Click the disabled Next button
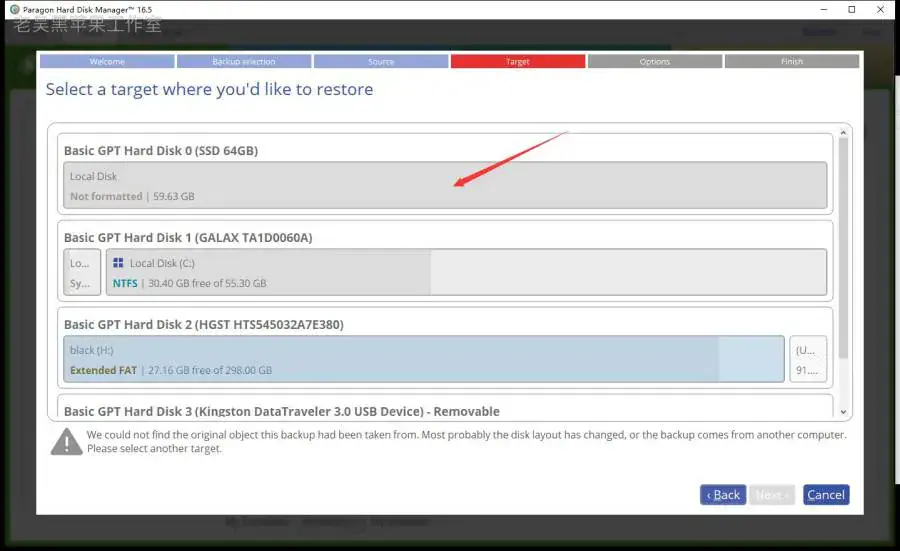This screenshot has width=900, height=551. coord(772,495)
